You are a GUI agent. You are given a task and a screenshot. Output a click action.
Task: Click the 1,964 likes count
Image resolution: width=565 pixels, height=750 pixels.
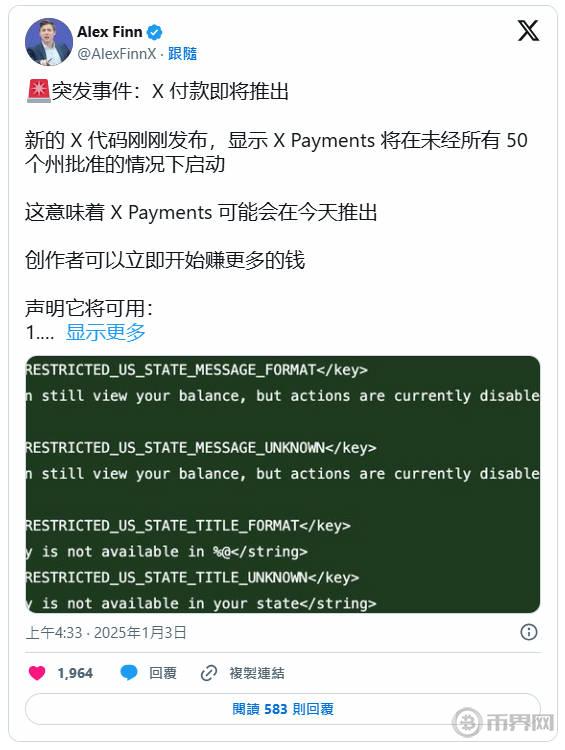tap(75, 673)
